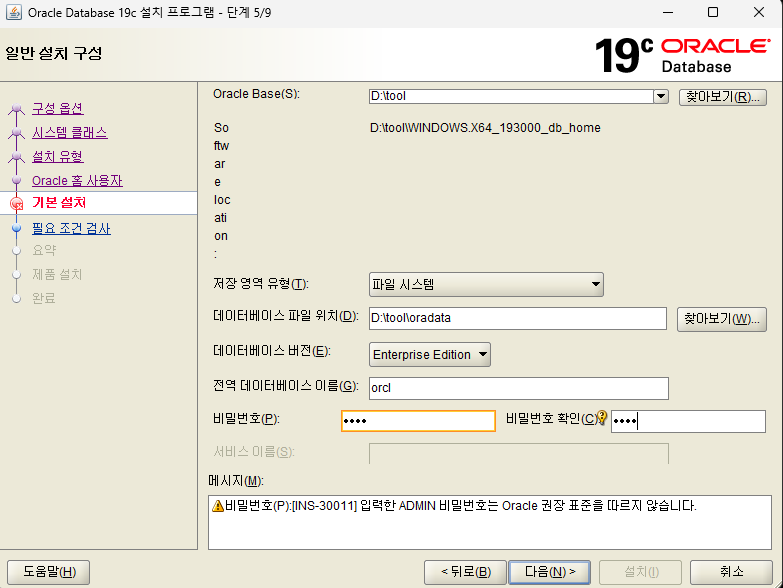Open the 설치 유형 step

pyautogui.click(x=57, y=156)
